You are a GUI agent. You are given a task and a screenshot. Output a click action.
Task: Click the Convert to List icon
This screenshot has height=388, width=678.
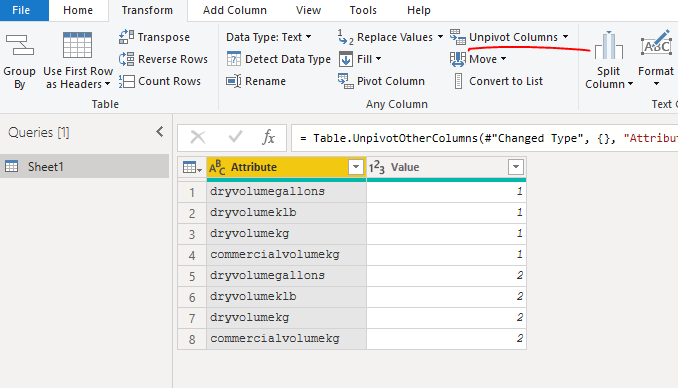pyautogui.click(x=458, y=81)
